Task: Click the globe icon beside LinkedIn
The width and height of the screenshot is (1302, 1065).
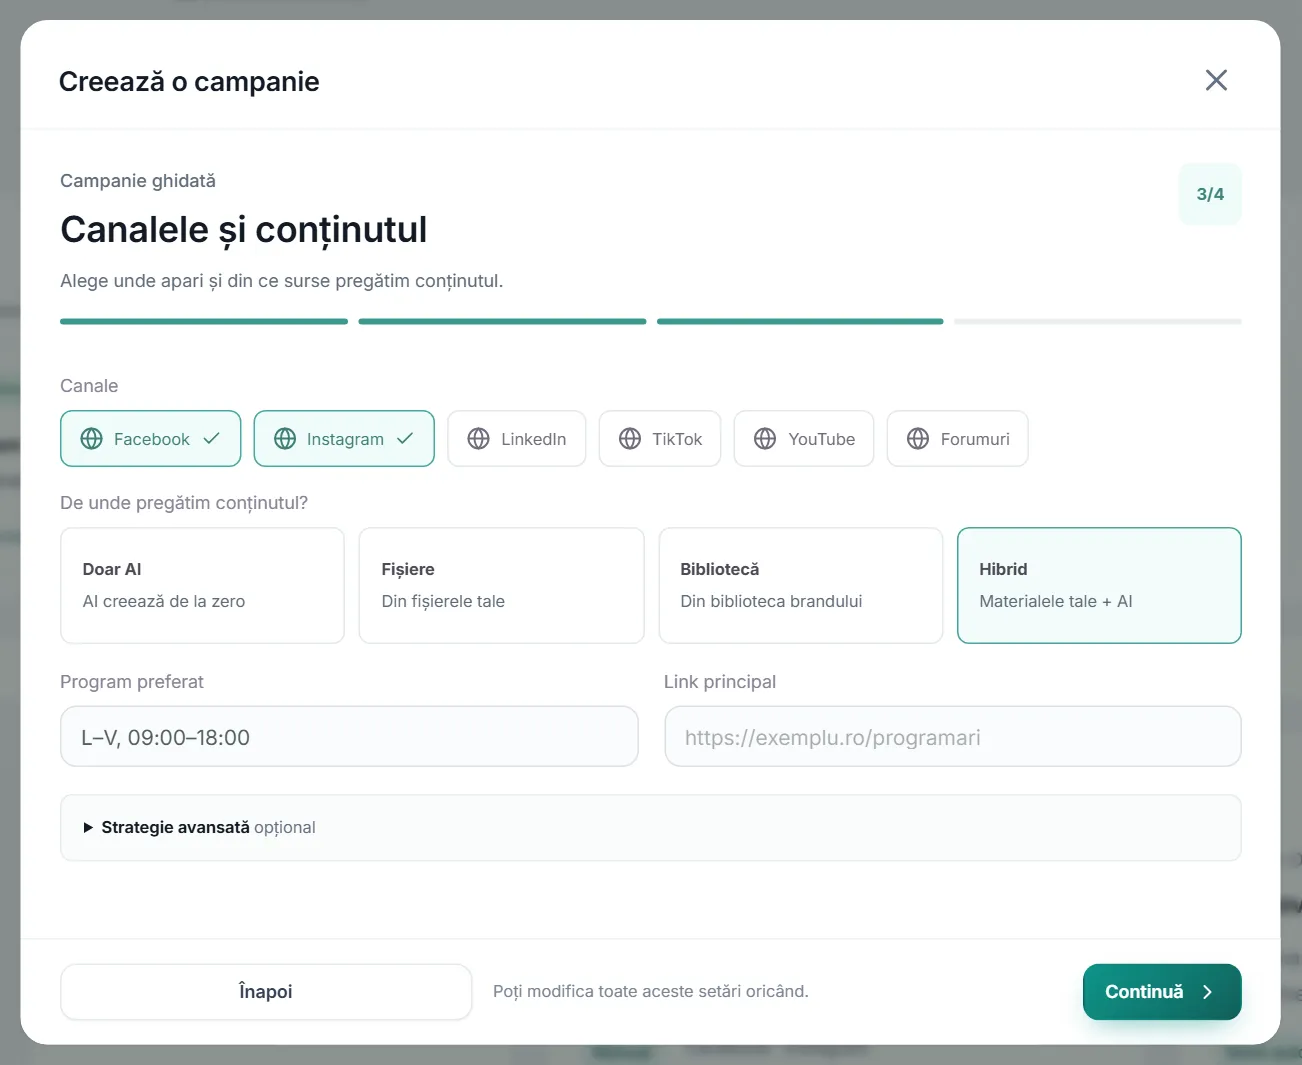Action: point(479,439)
